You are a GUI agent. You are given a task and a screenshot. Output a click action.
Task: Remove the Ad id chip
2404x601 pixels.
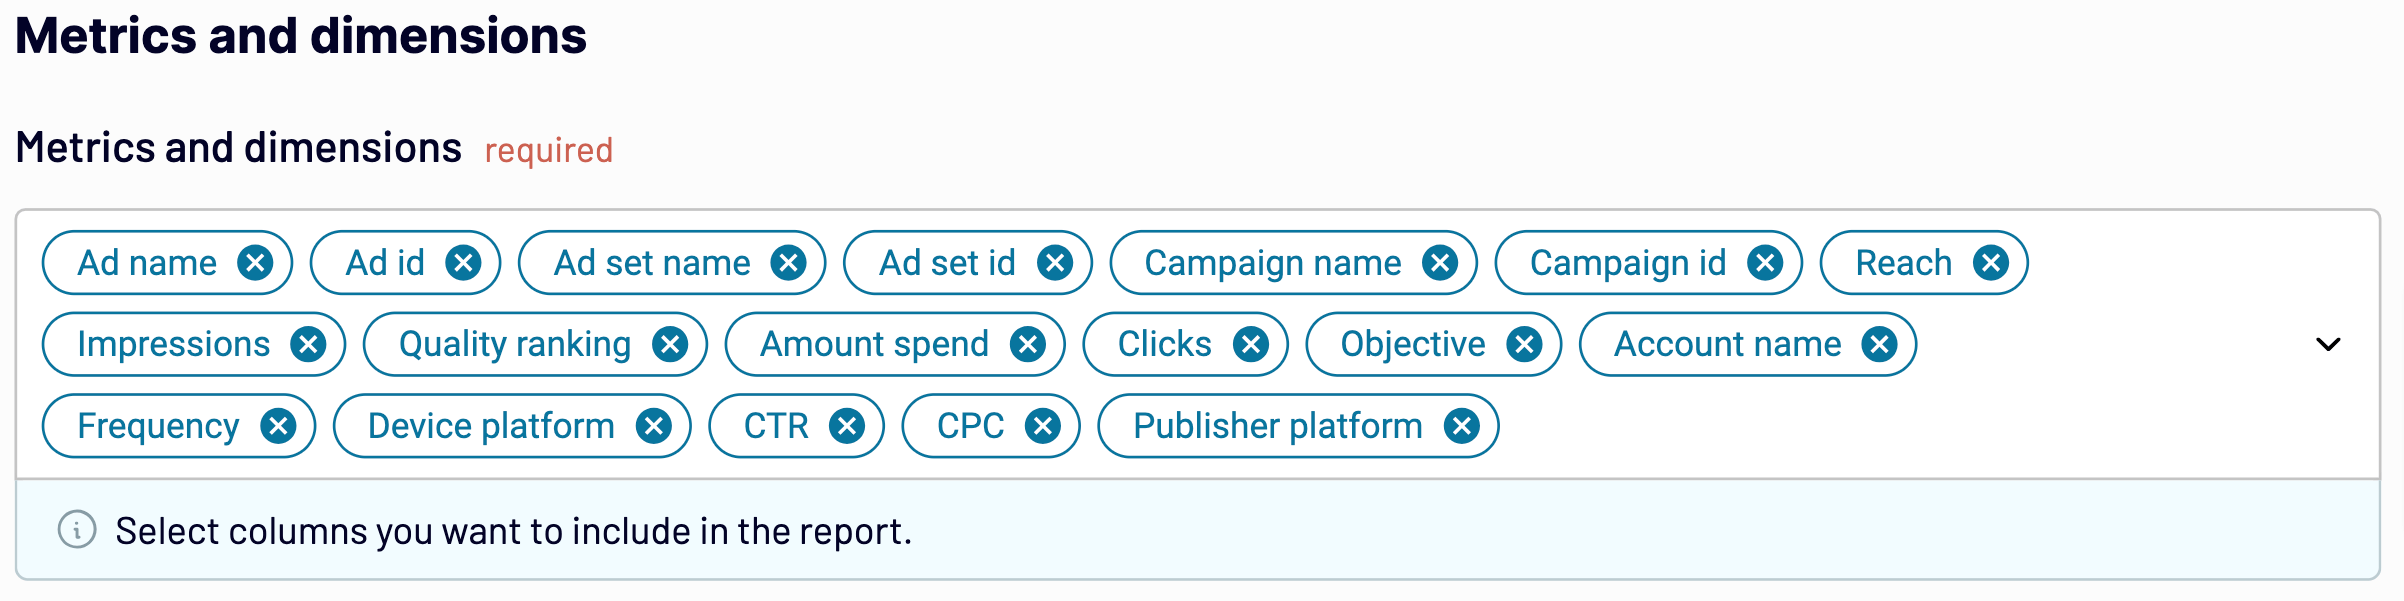(463, 263)
